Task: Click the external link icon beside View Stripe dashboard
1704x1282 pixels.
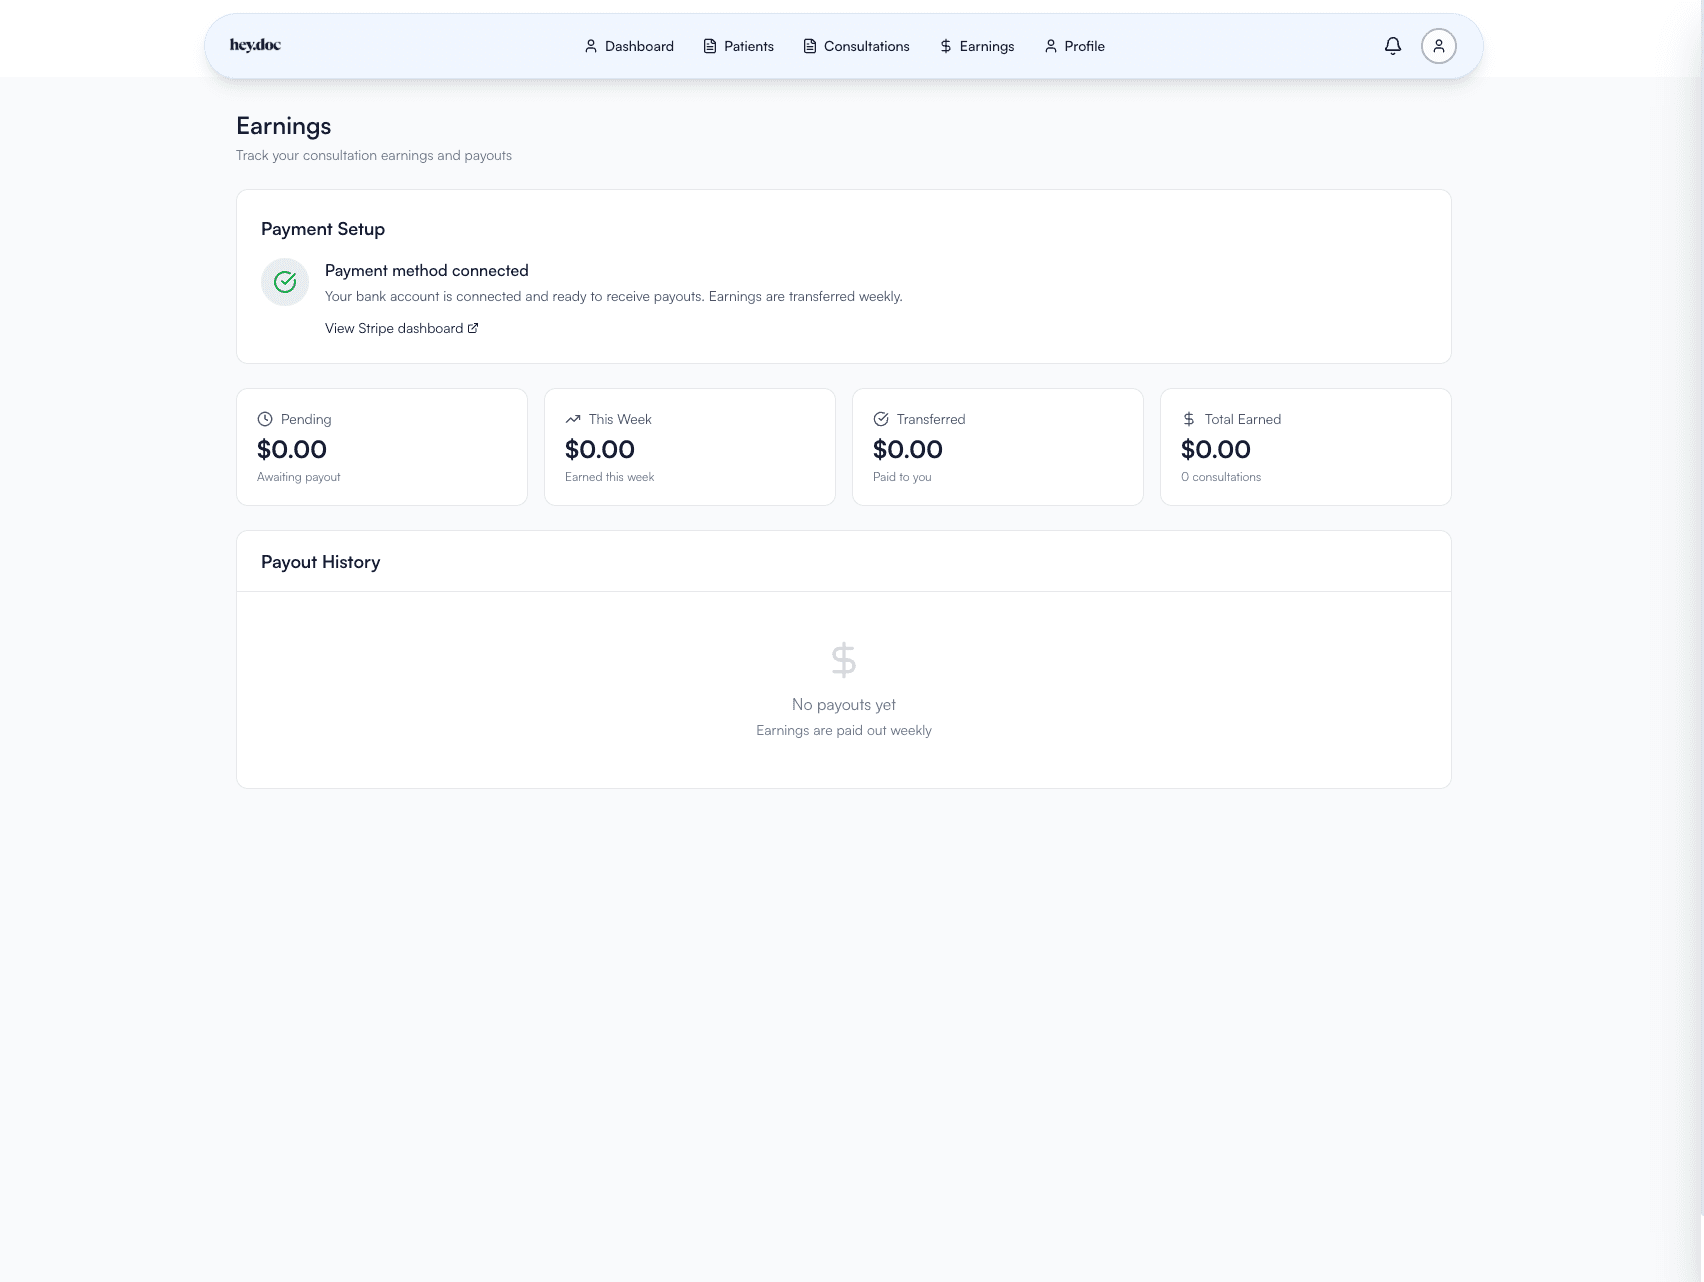Action: coord(472,327)
